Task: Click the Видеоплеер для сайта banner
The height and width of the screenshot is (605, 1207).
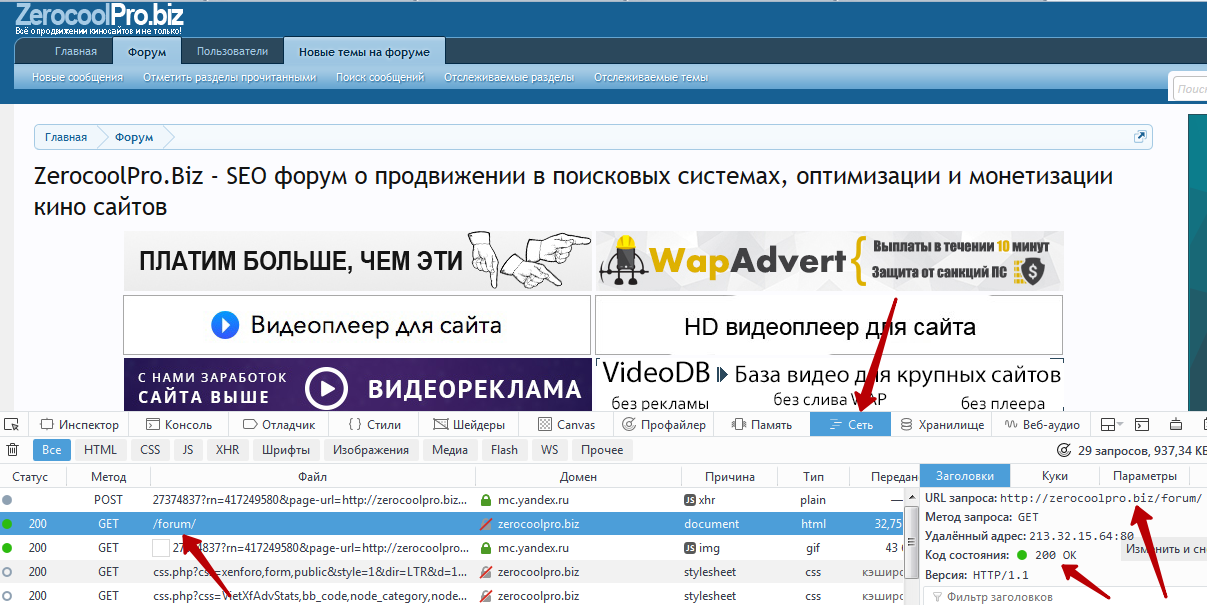Action: point(357,325)
